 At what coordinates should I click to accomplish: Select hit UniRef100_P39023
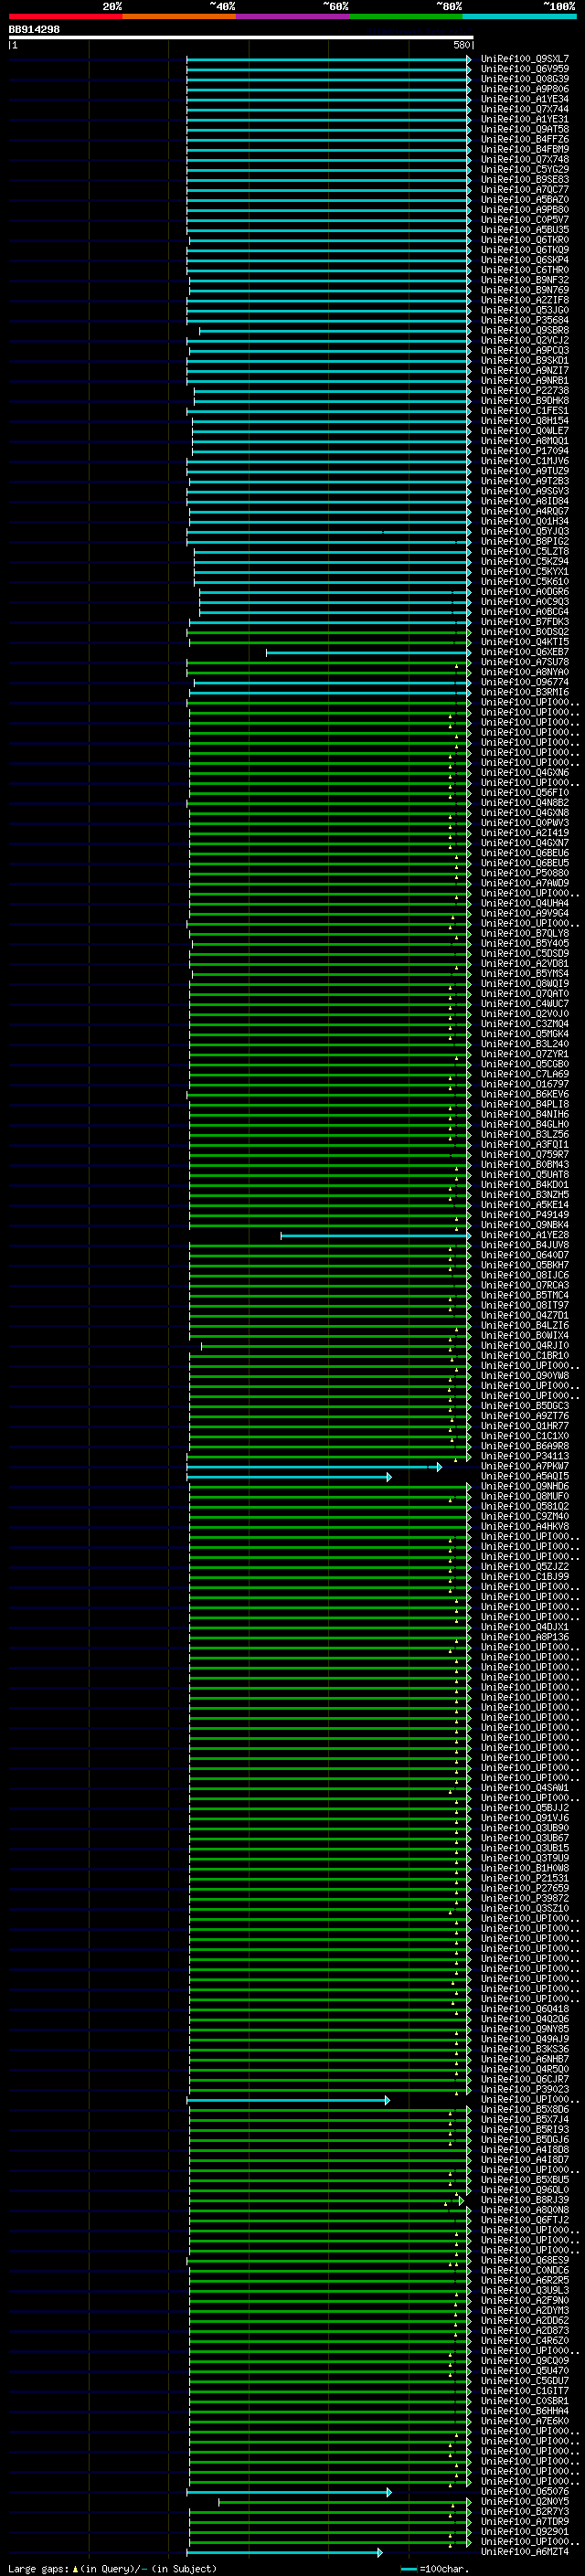point(524,2089)
